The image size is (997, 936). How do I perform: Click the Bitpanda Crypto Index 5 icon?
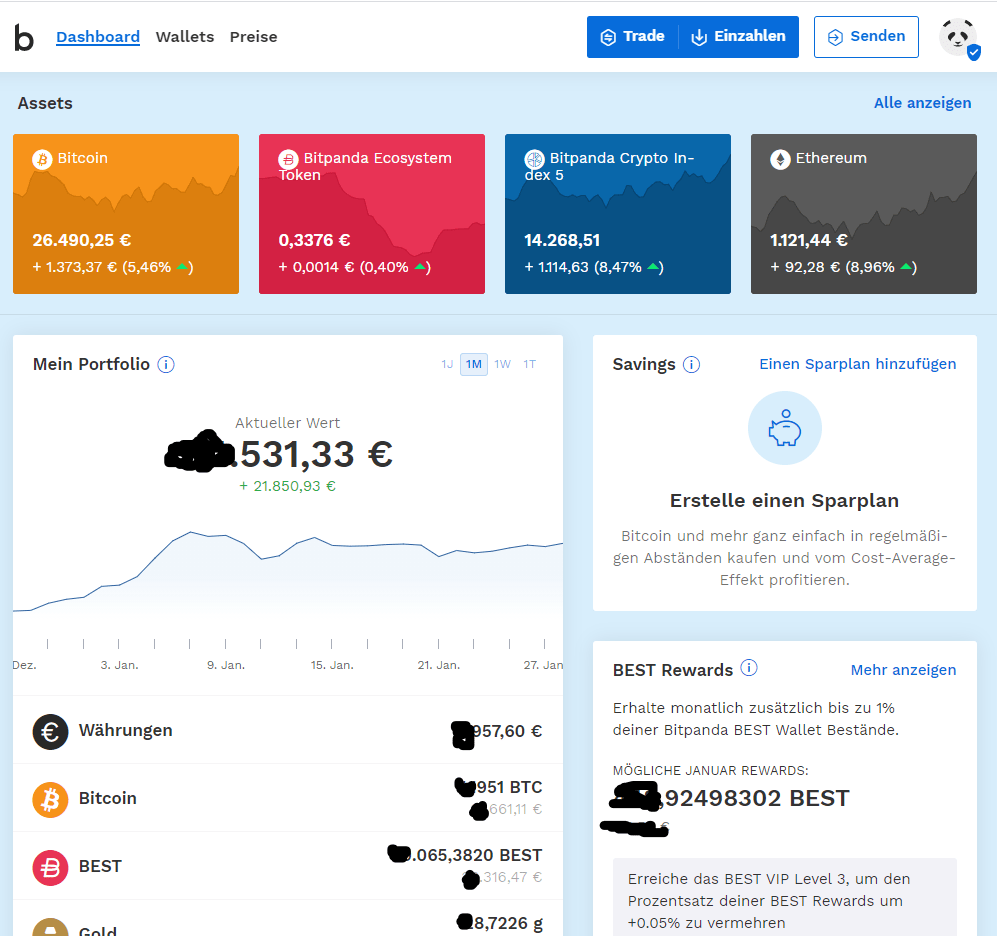[x=534, y=159]
